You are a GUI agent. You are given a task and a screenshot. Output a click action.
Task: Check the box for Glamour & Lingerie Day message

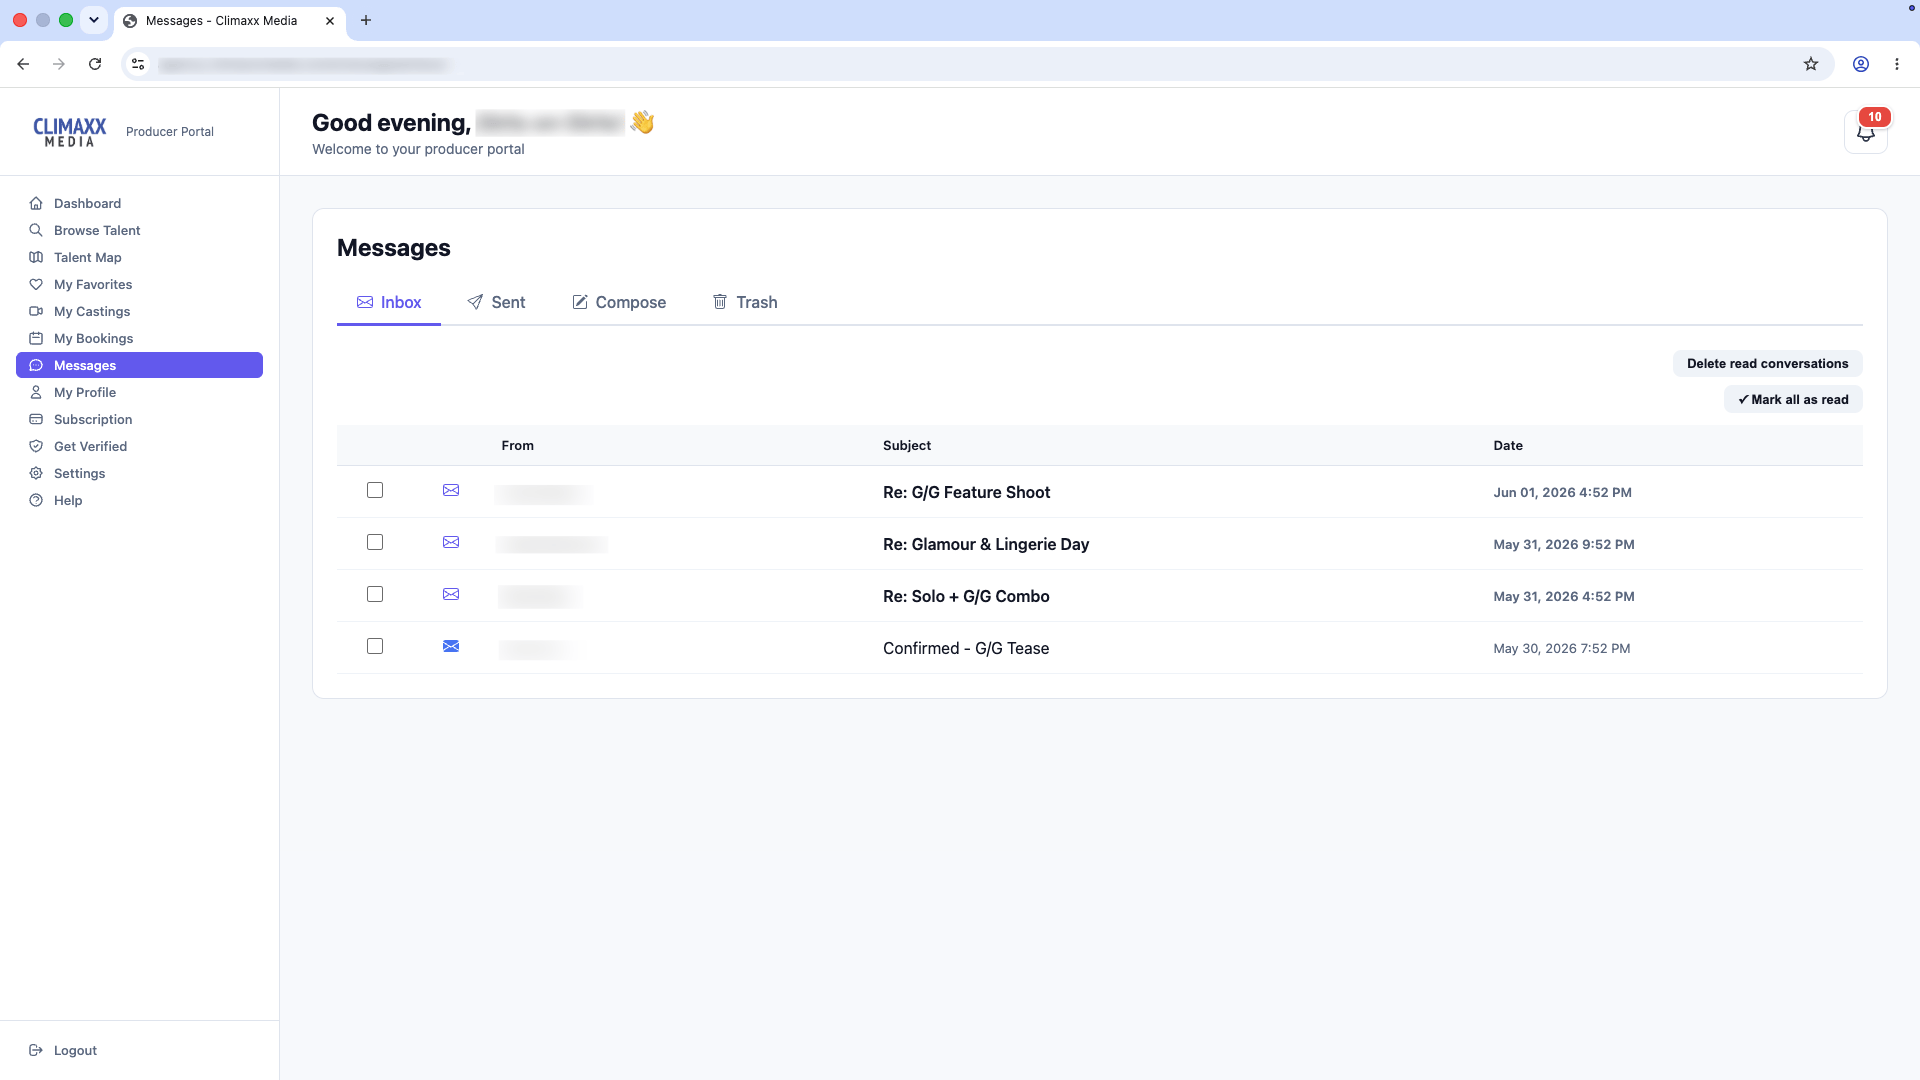pos(375,542)
